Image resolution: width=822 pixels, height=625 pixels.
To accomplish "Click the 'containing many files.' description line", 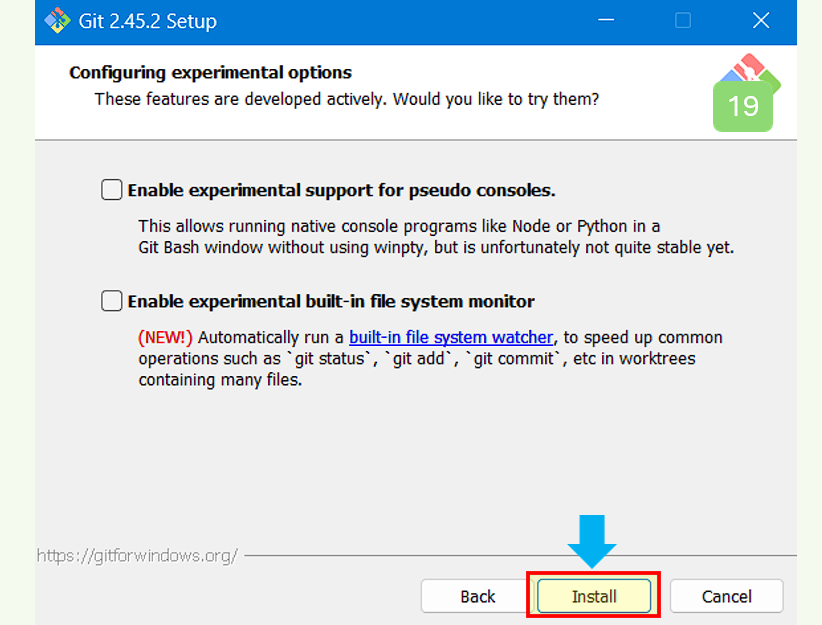I will tap(220, 380).
